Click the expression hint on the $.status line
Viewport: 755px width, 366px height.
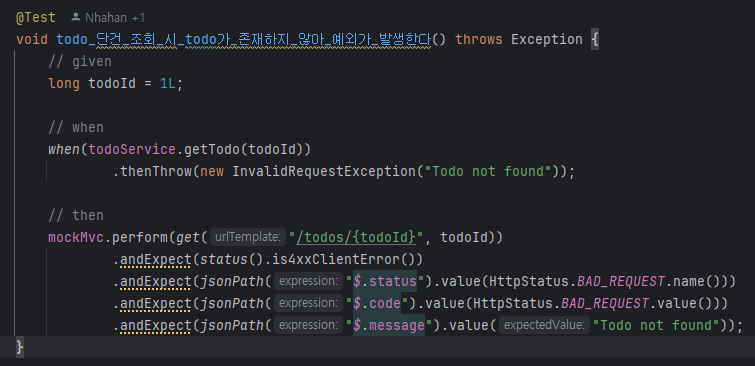[x=308, y=282]
